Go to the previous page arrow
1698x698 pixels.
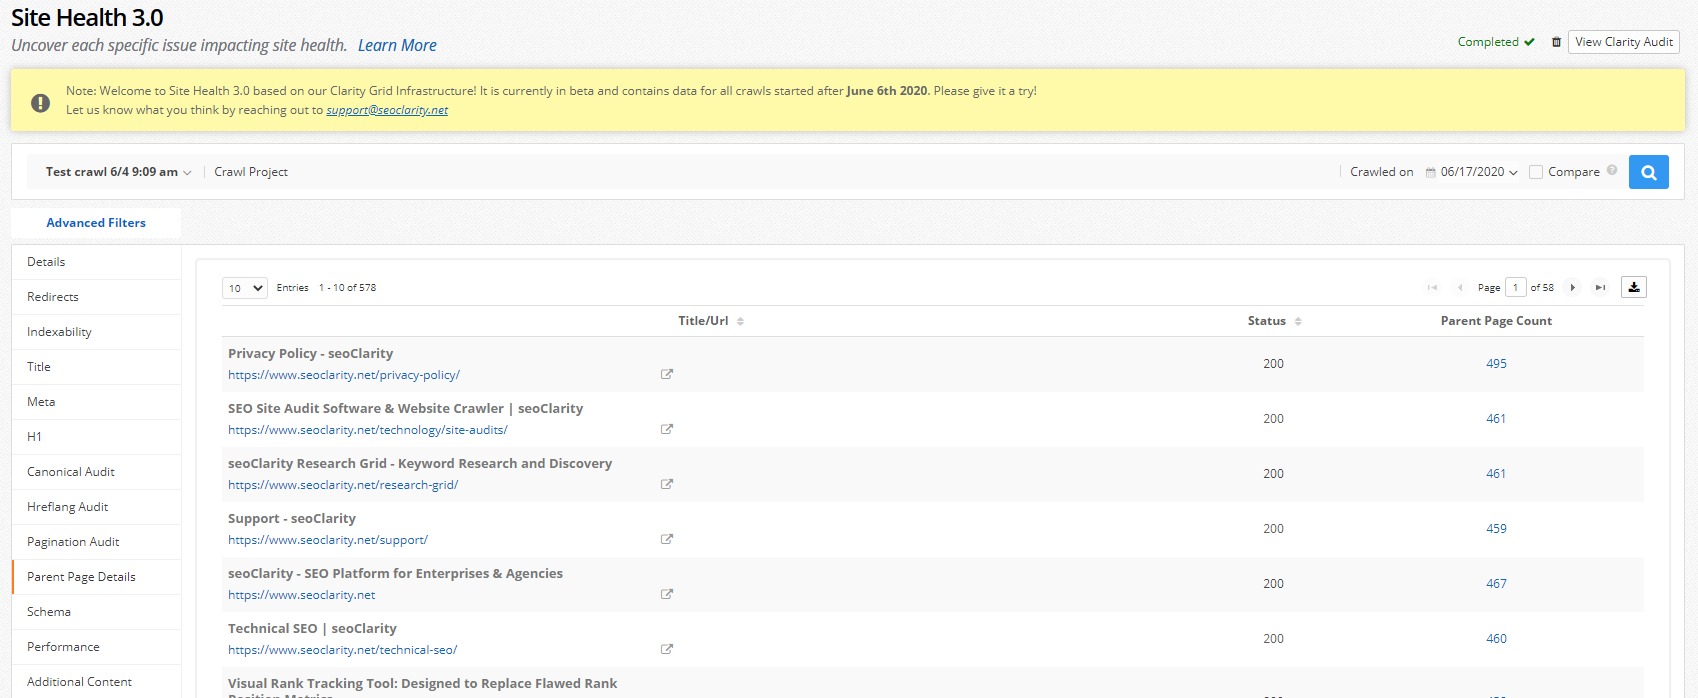point(1460,288)
